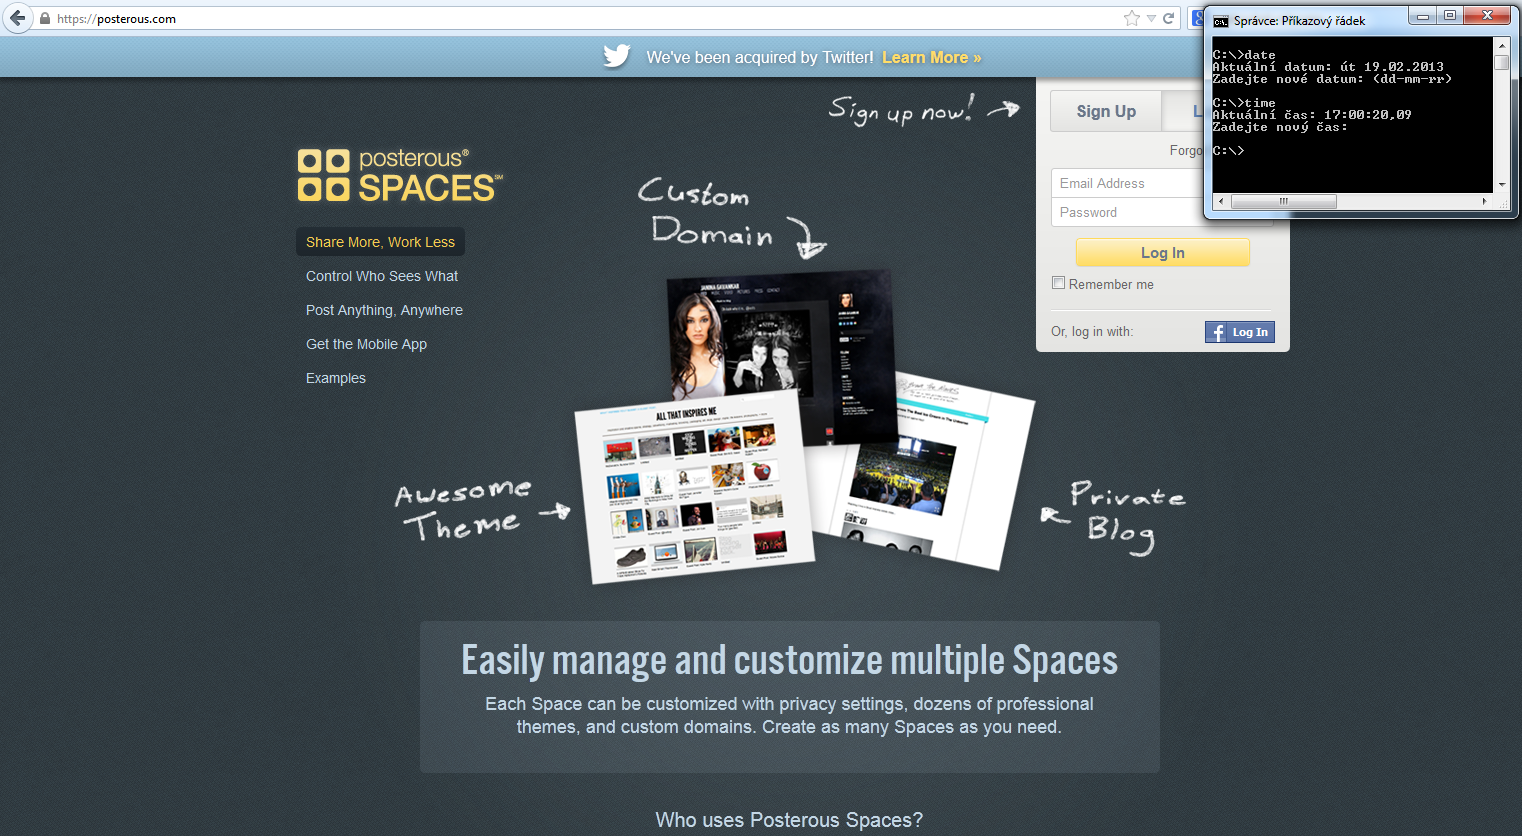Select 'Control Who Sees What' menu item
Screen dimensions: 1522x836
click(382, 276)
